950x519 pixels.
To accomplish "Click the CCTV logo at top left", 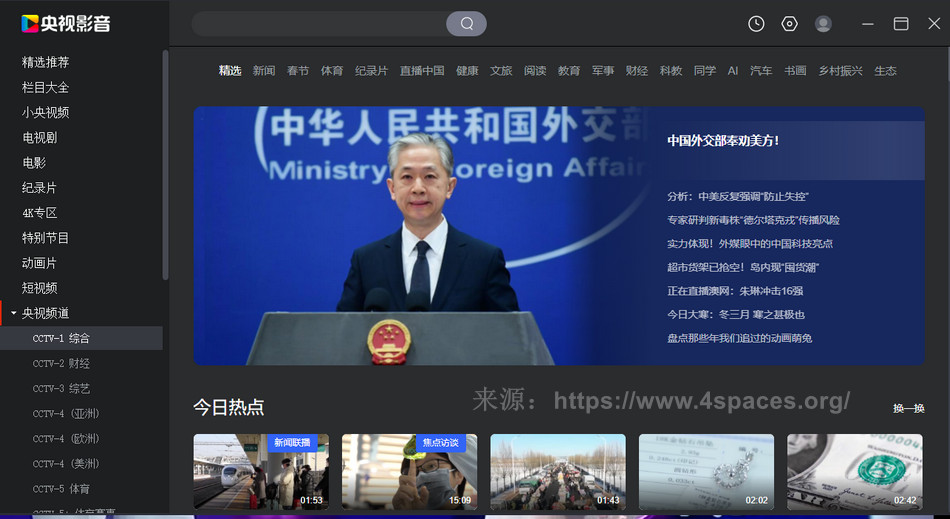I will [66, 23].
